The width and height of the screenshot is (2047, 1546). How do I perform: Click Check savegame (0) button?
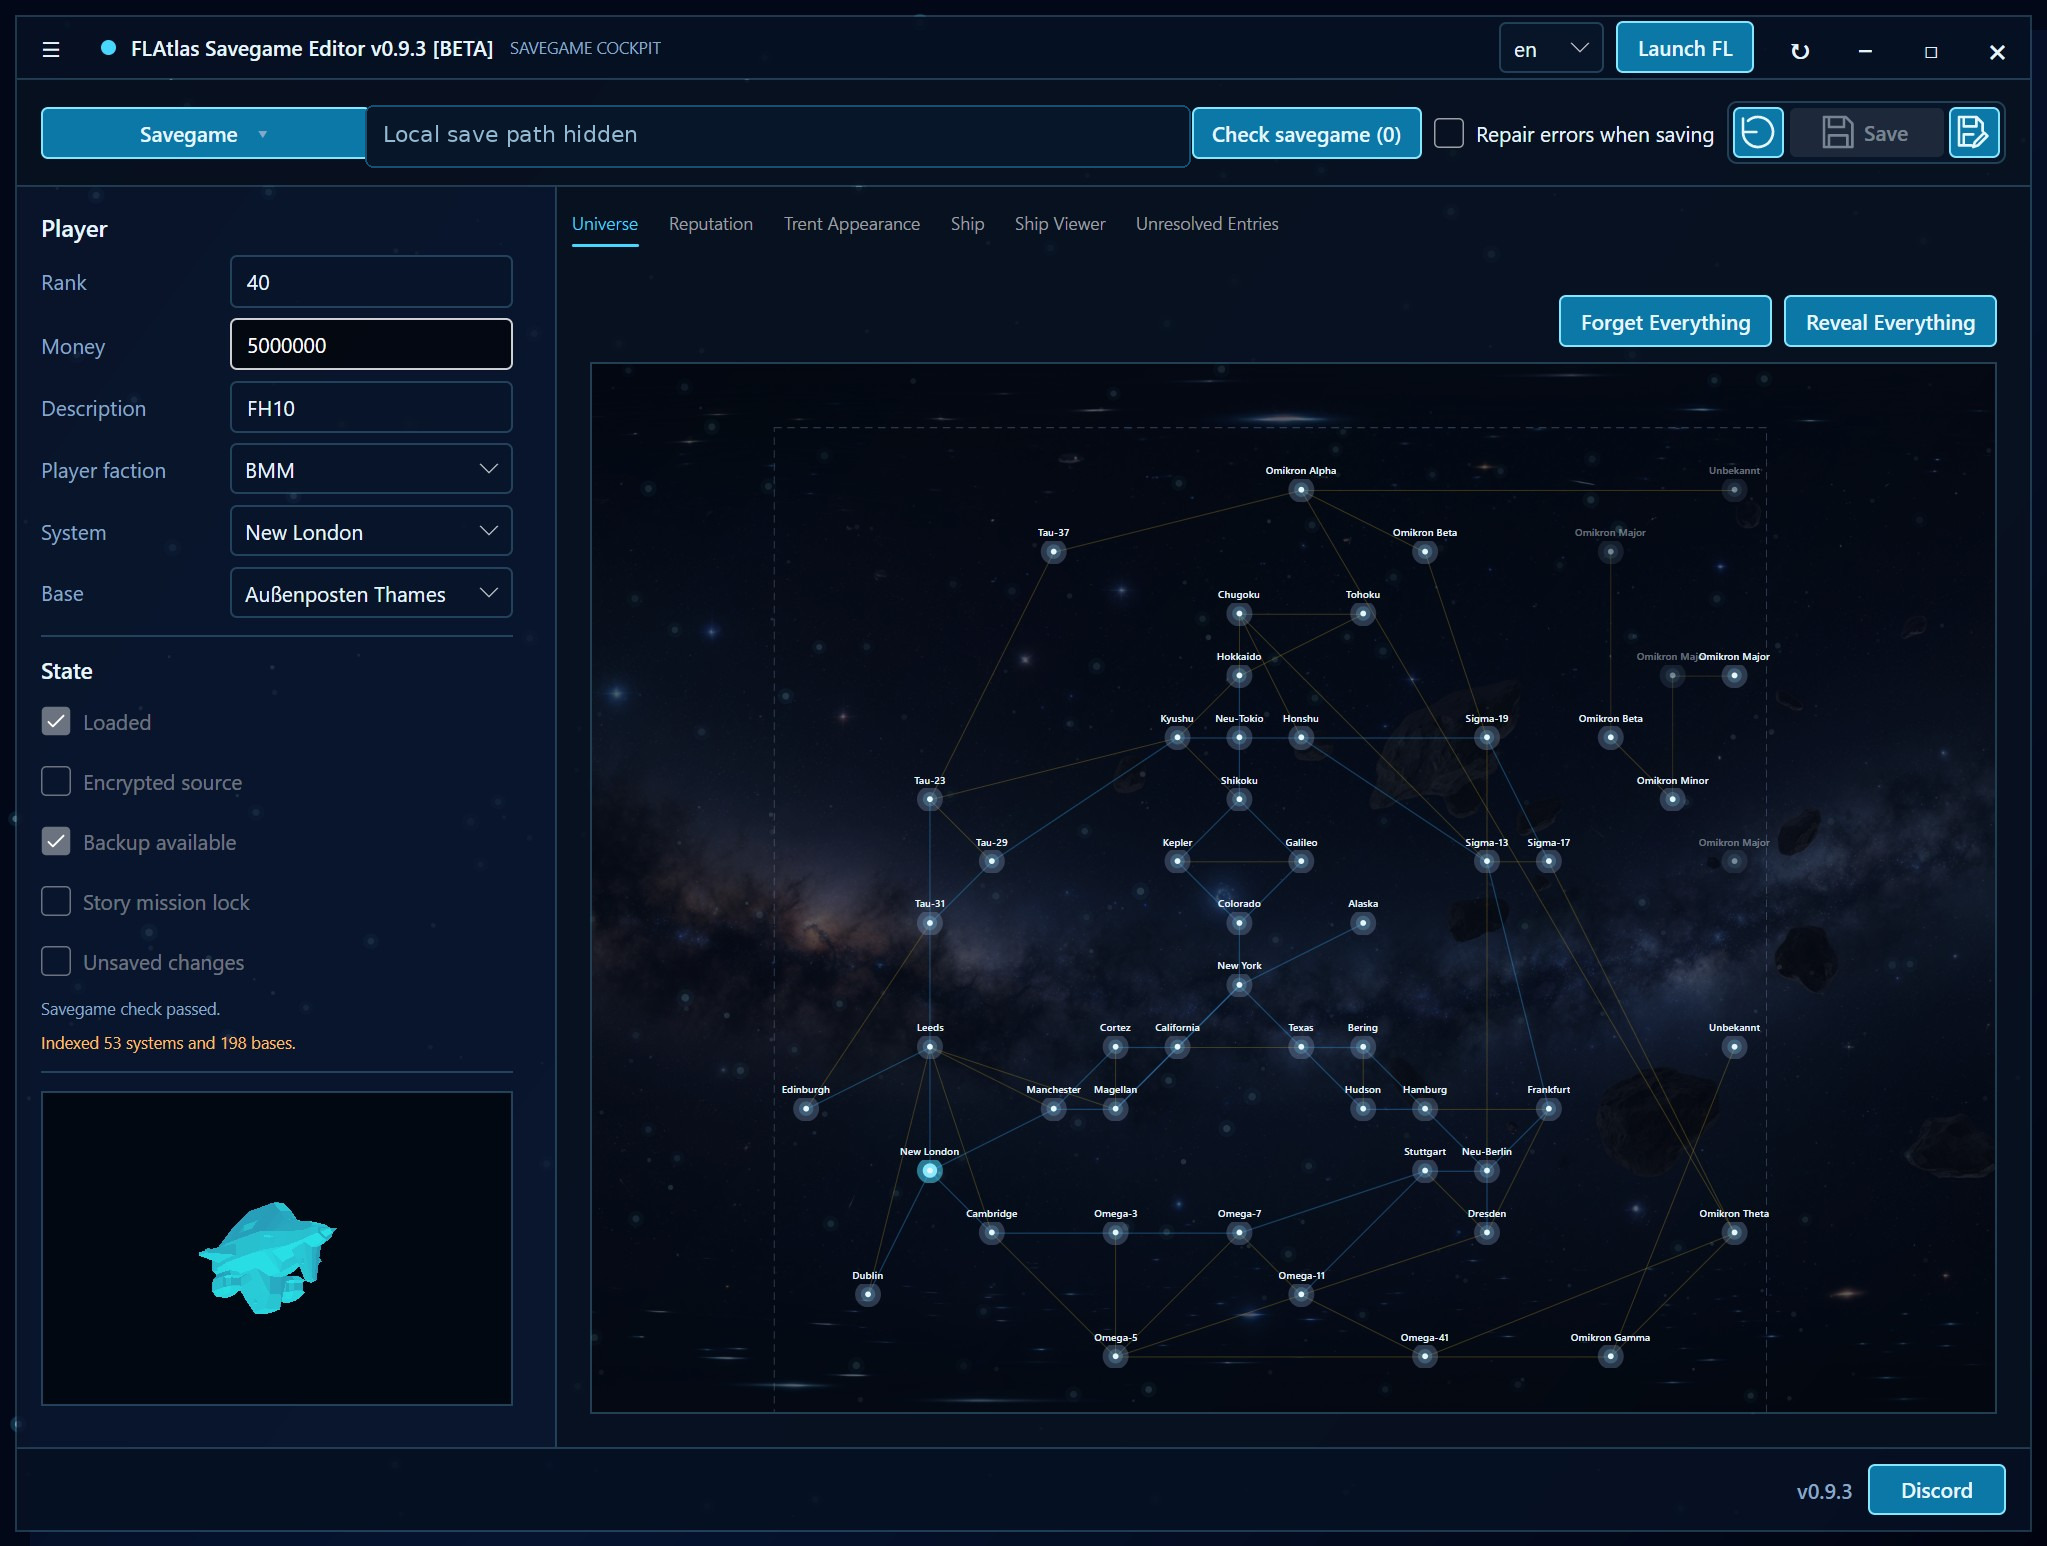pyautogui.click(x=1306, y=133)
